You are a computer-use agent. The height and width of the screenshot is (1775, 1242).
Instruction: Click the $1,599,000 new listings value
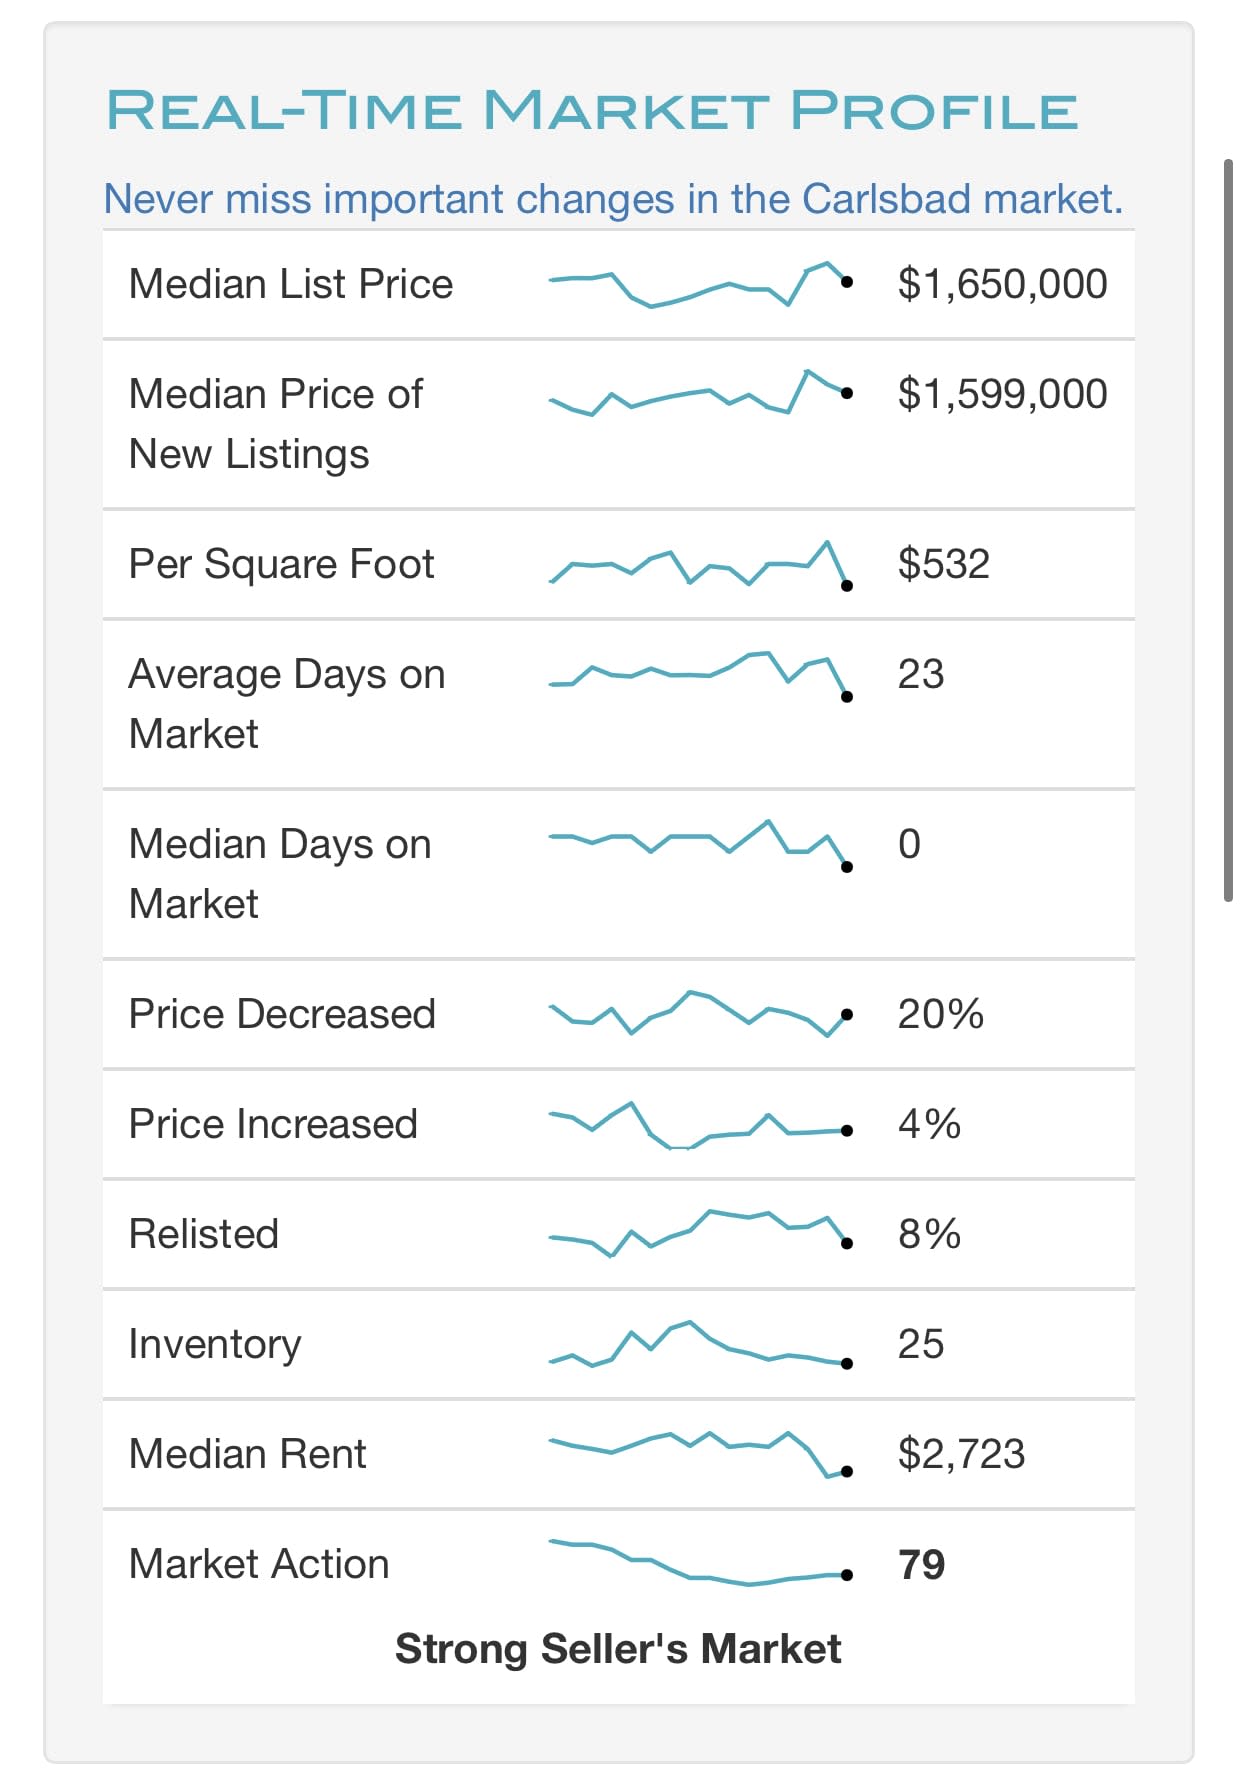click(x=1002, y=394)
